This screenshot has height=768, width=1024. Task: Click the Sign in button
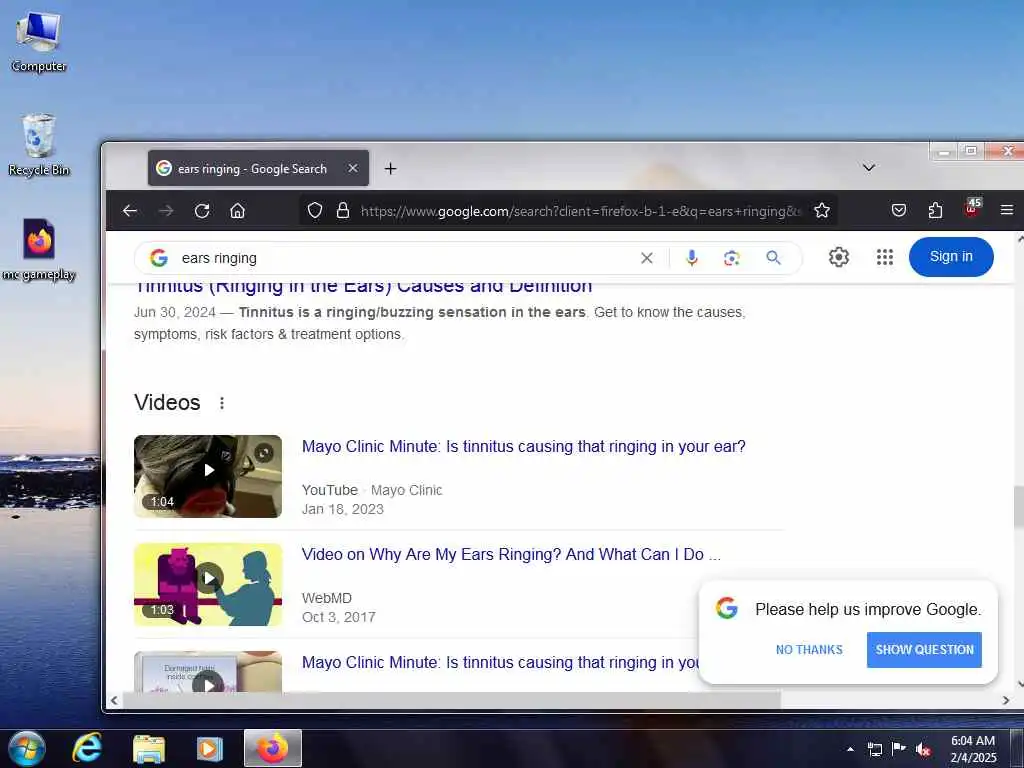pyautogui.click(x=951, y=257)
